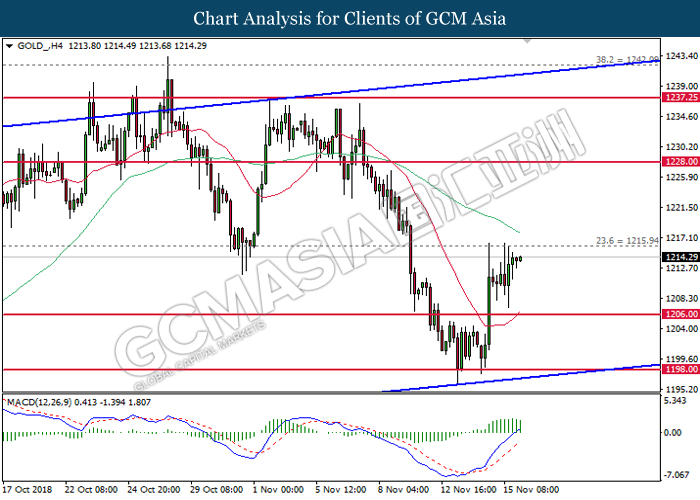The height and width of the screenshot is (500, 700).
Task: Click the triangle arrow next to GOLD_,H4
Action: click(9, 46)
